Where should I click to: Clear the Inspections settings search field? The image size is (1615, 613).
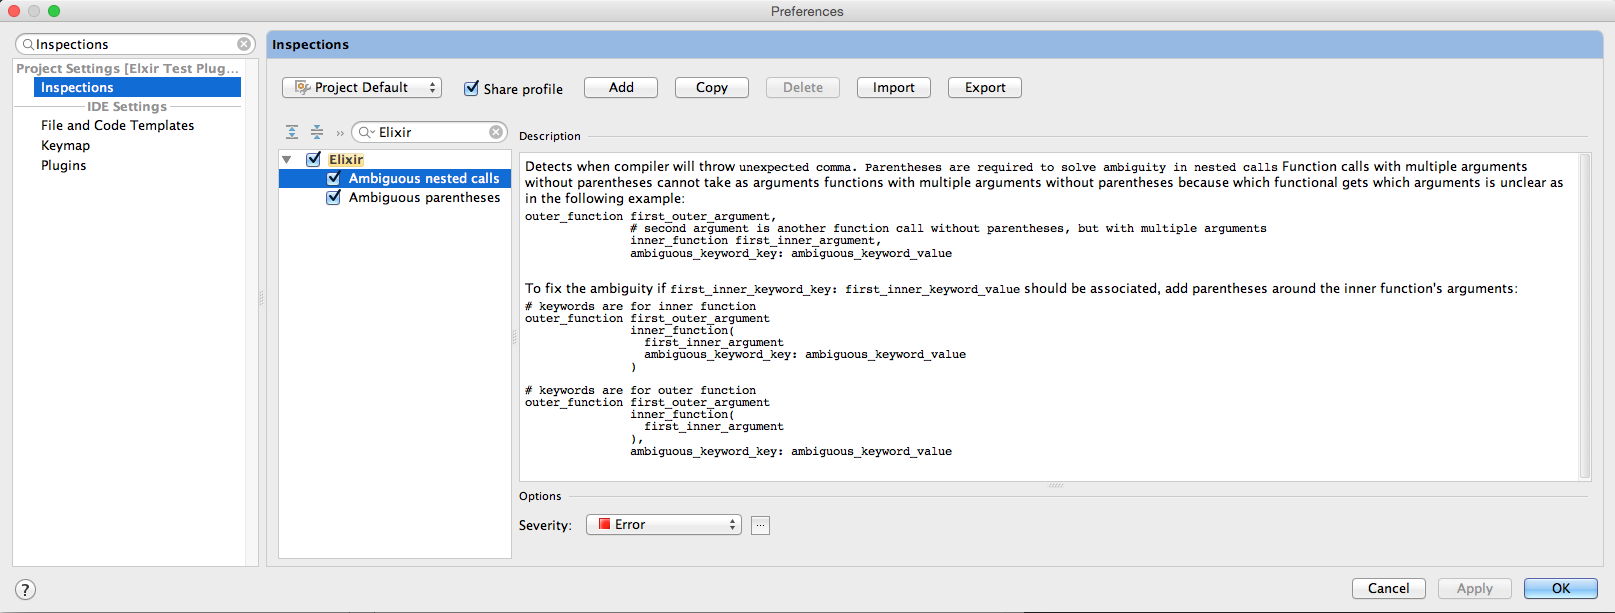pyautogui.click(x=244, y=44)
